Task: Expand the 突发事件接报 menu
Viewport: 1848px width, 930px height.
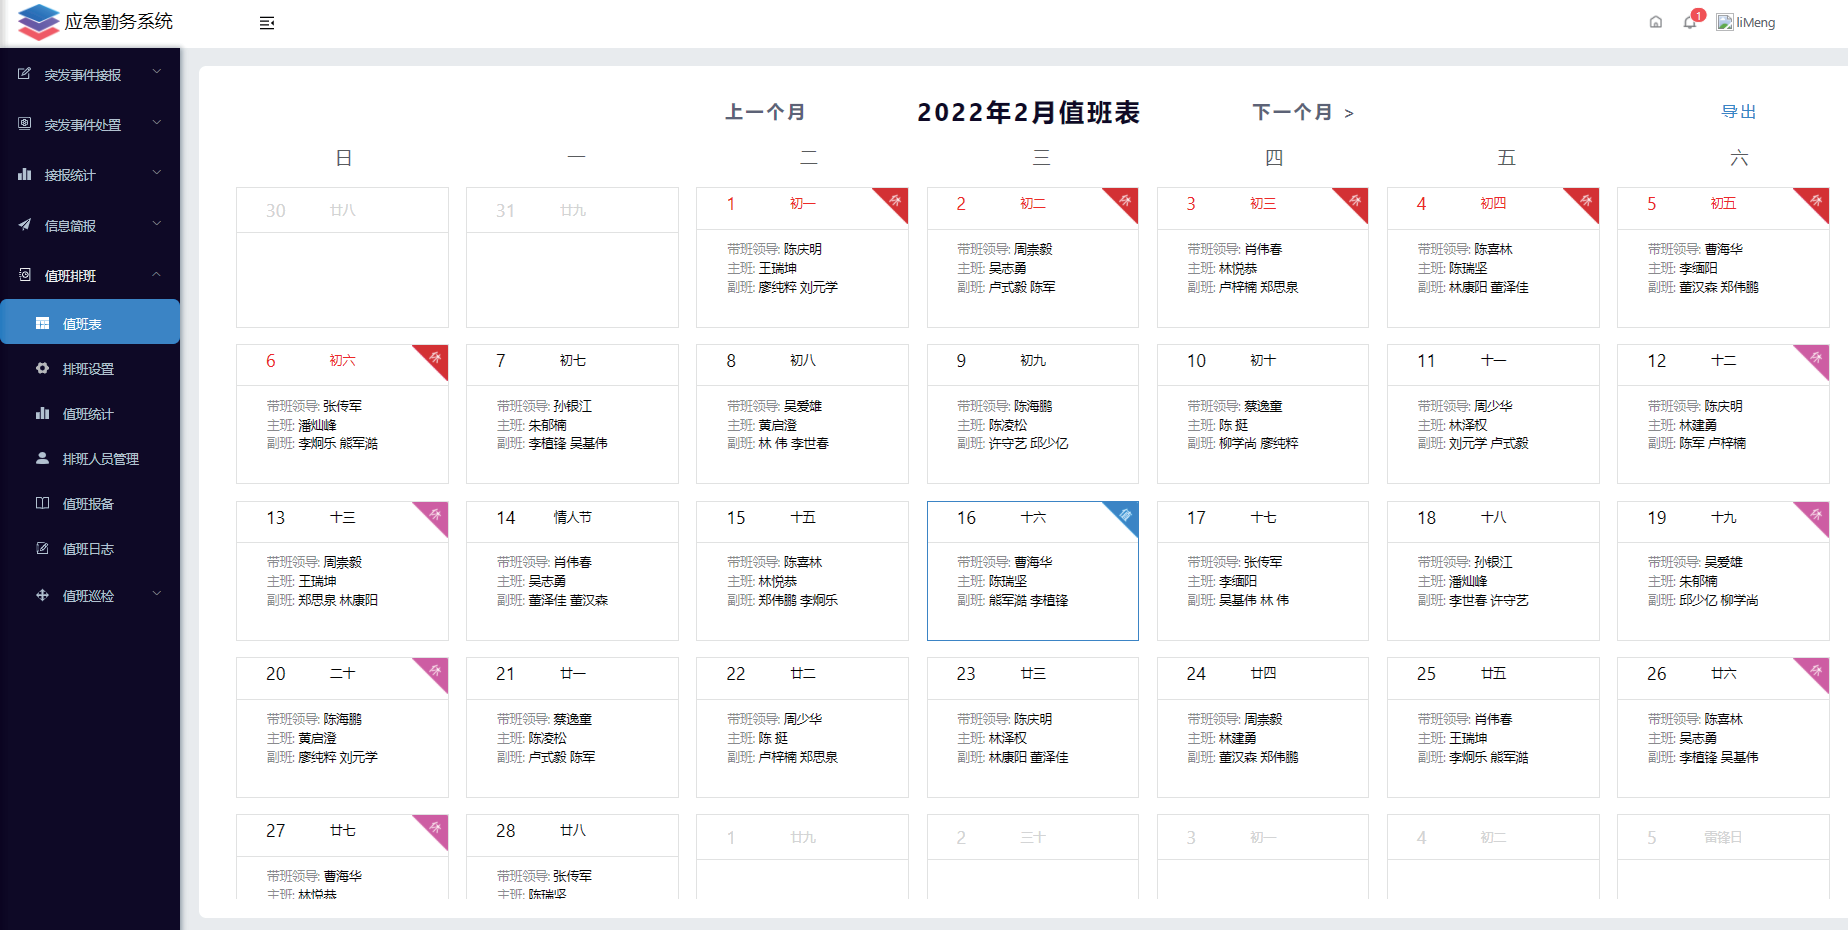Action: (x=90, y=75)
